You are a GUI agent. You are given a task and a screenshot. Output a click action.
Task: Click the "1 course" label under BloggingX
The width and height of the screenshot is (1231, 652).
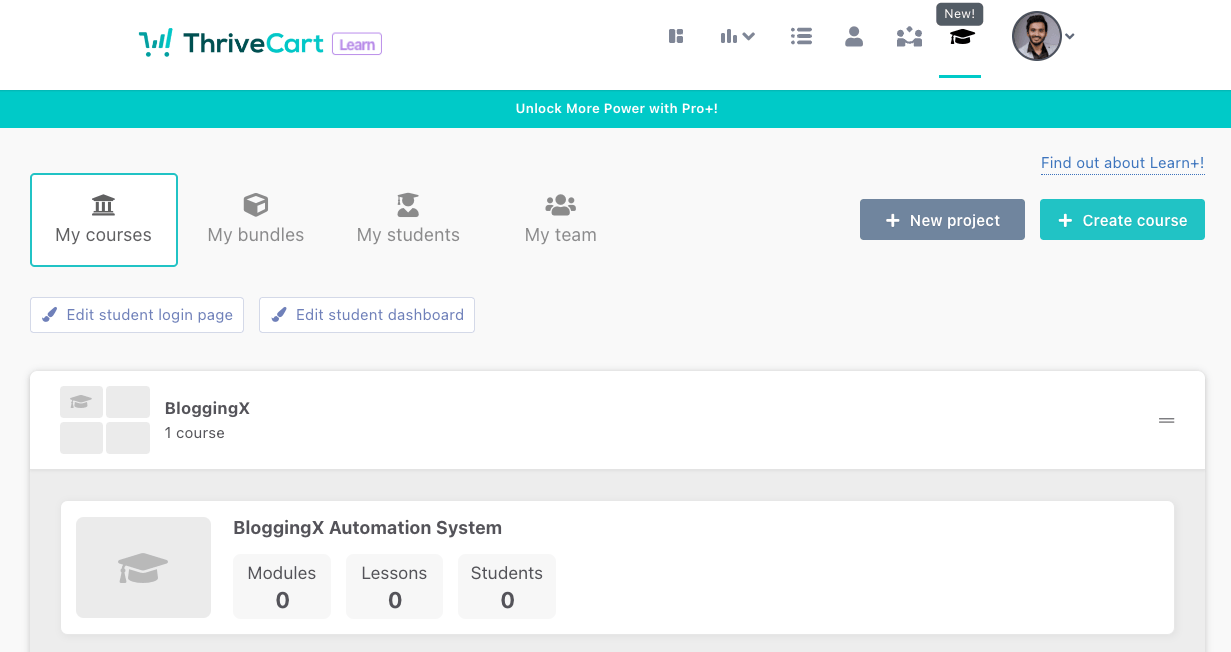coord(195,433)
